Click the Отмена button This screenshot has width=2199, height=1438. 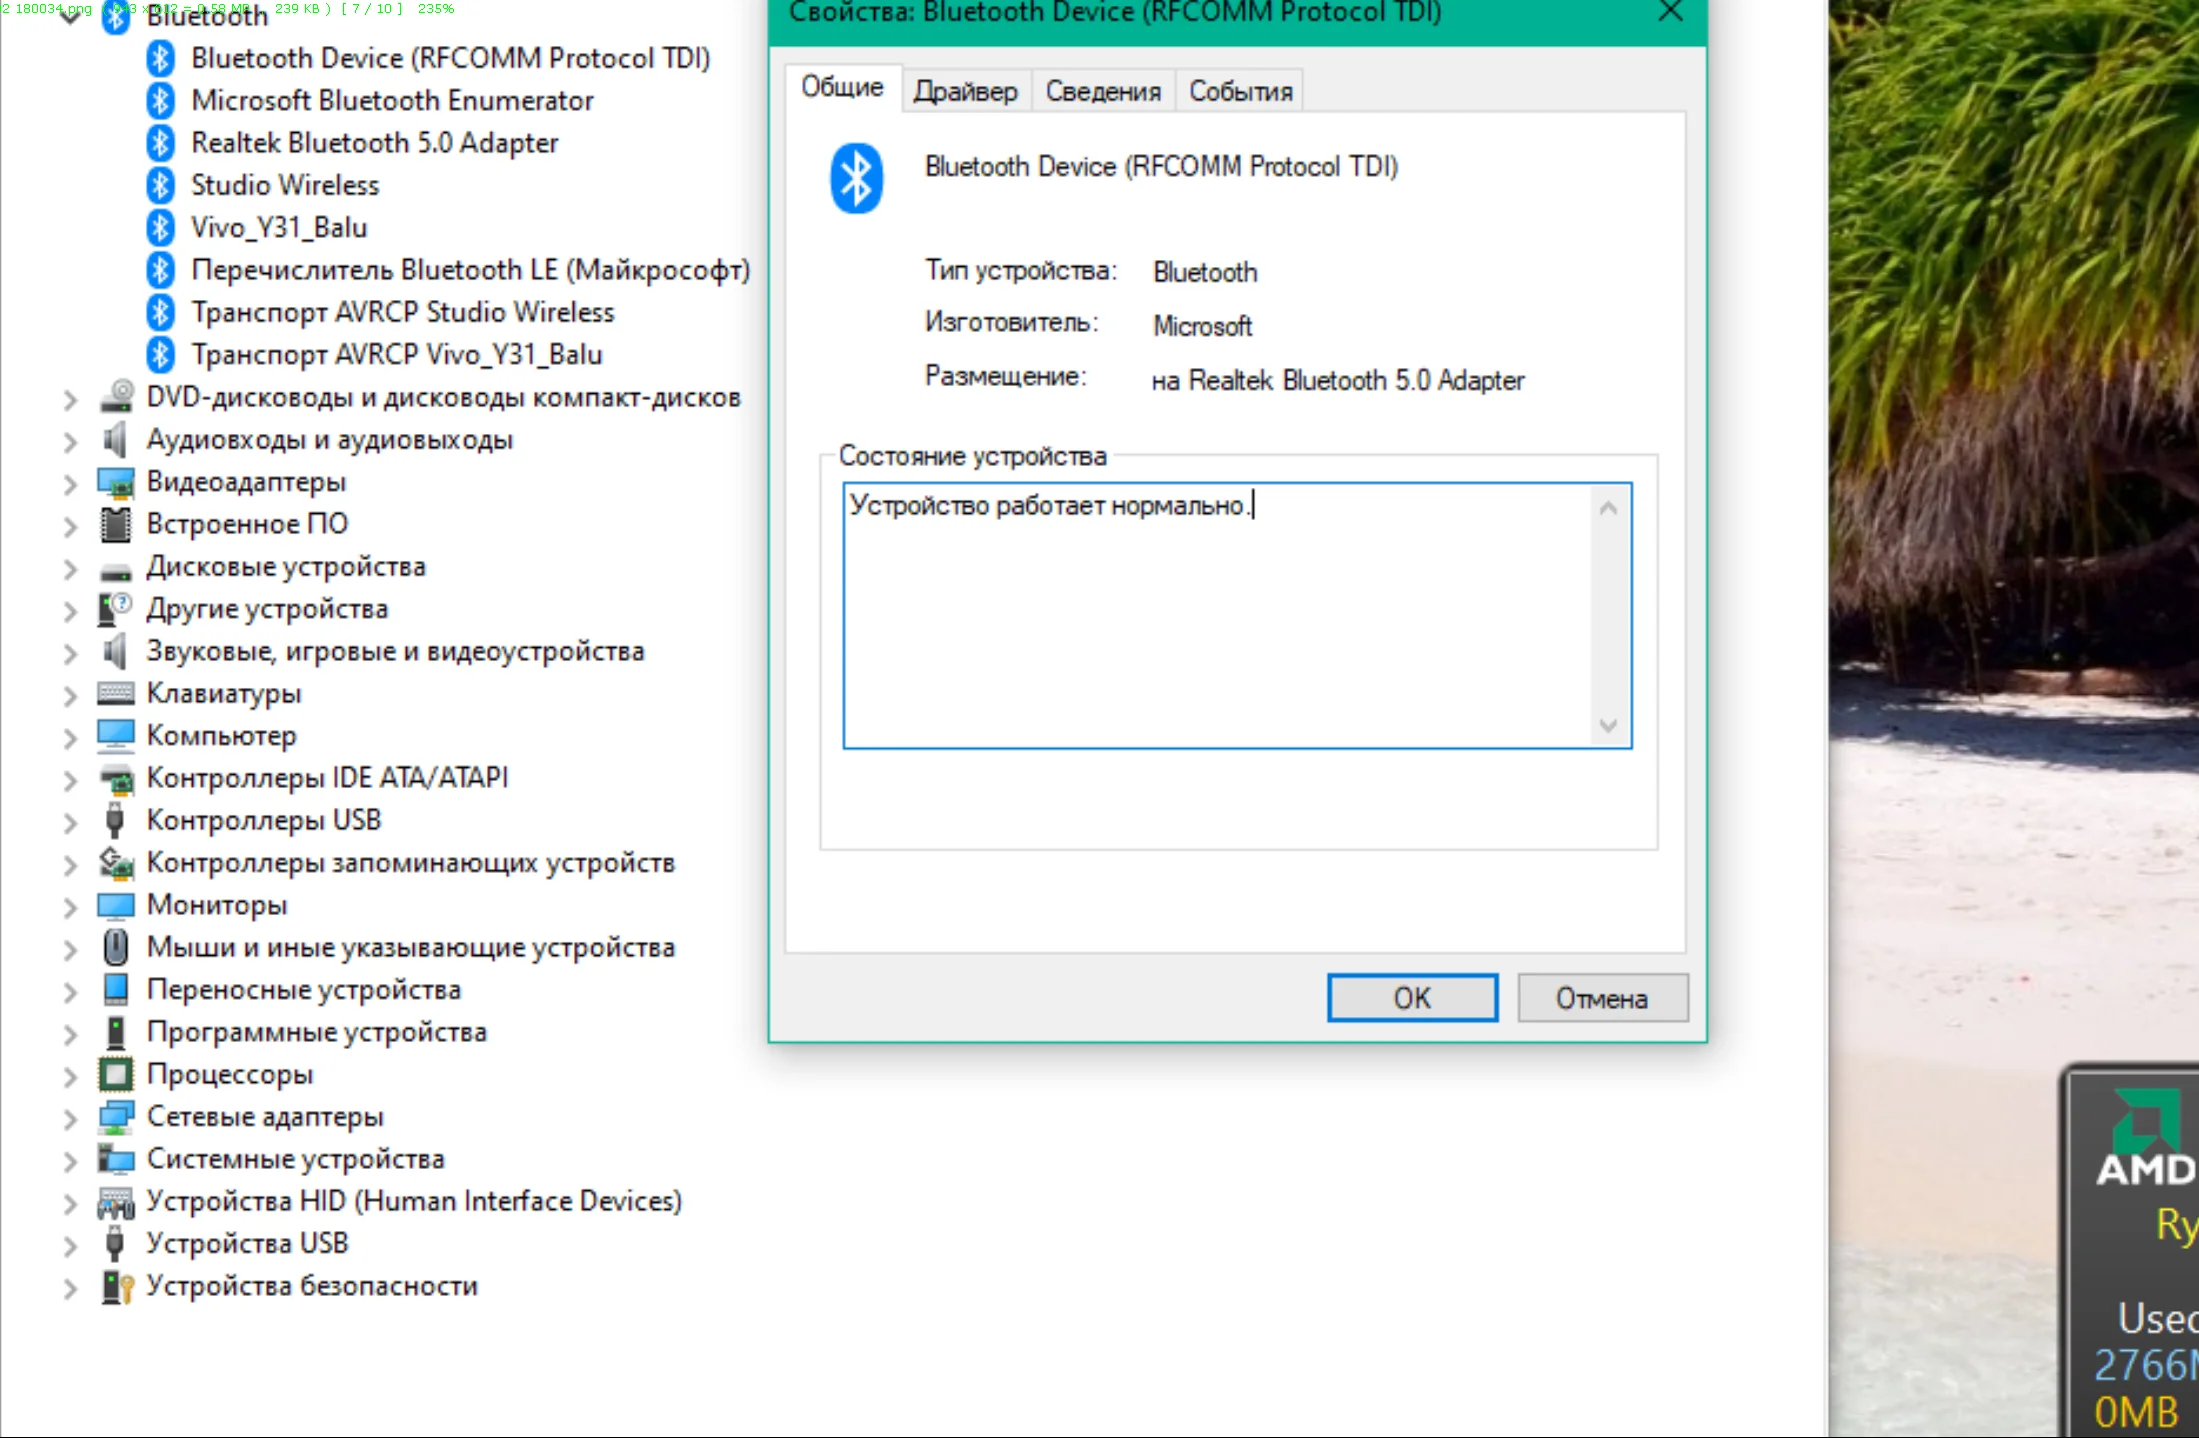point(1601,998)
